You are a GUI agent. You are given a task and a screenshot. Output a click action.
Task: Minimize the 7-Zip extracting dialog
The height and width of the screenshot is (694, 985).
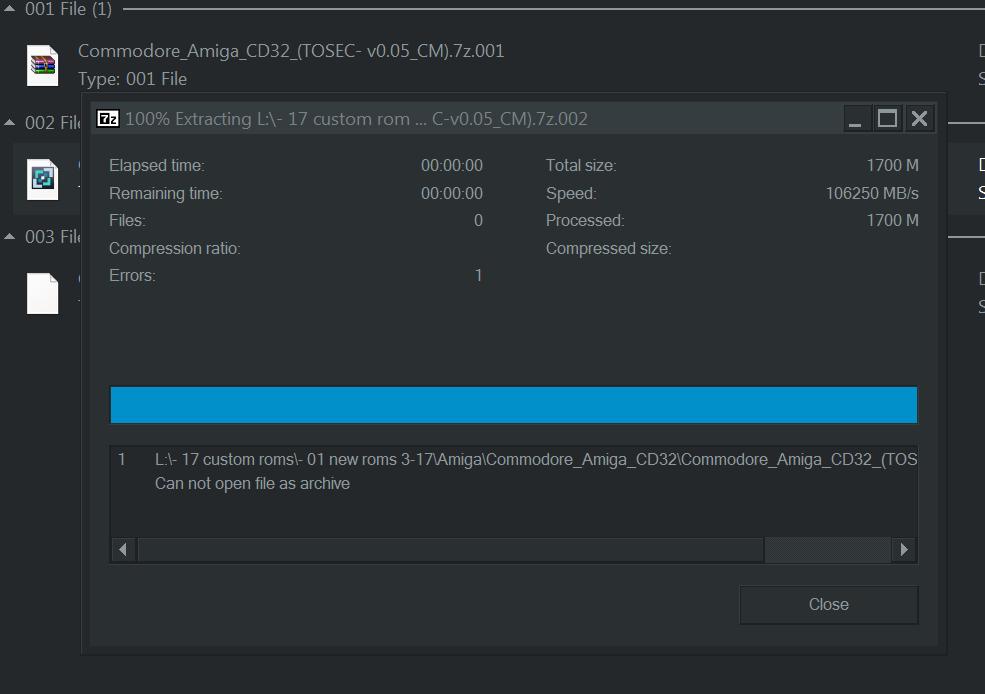pyautogui.click(x=855, y=119)
